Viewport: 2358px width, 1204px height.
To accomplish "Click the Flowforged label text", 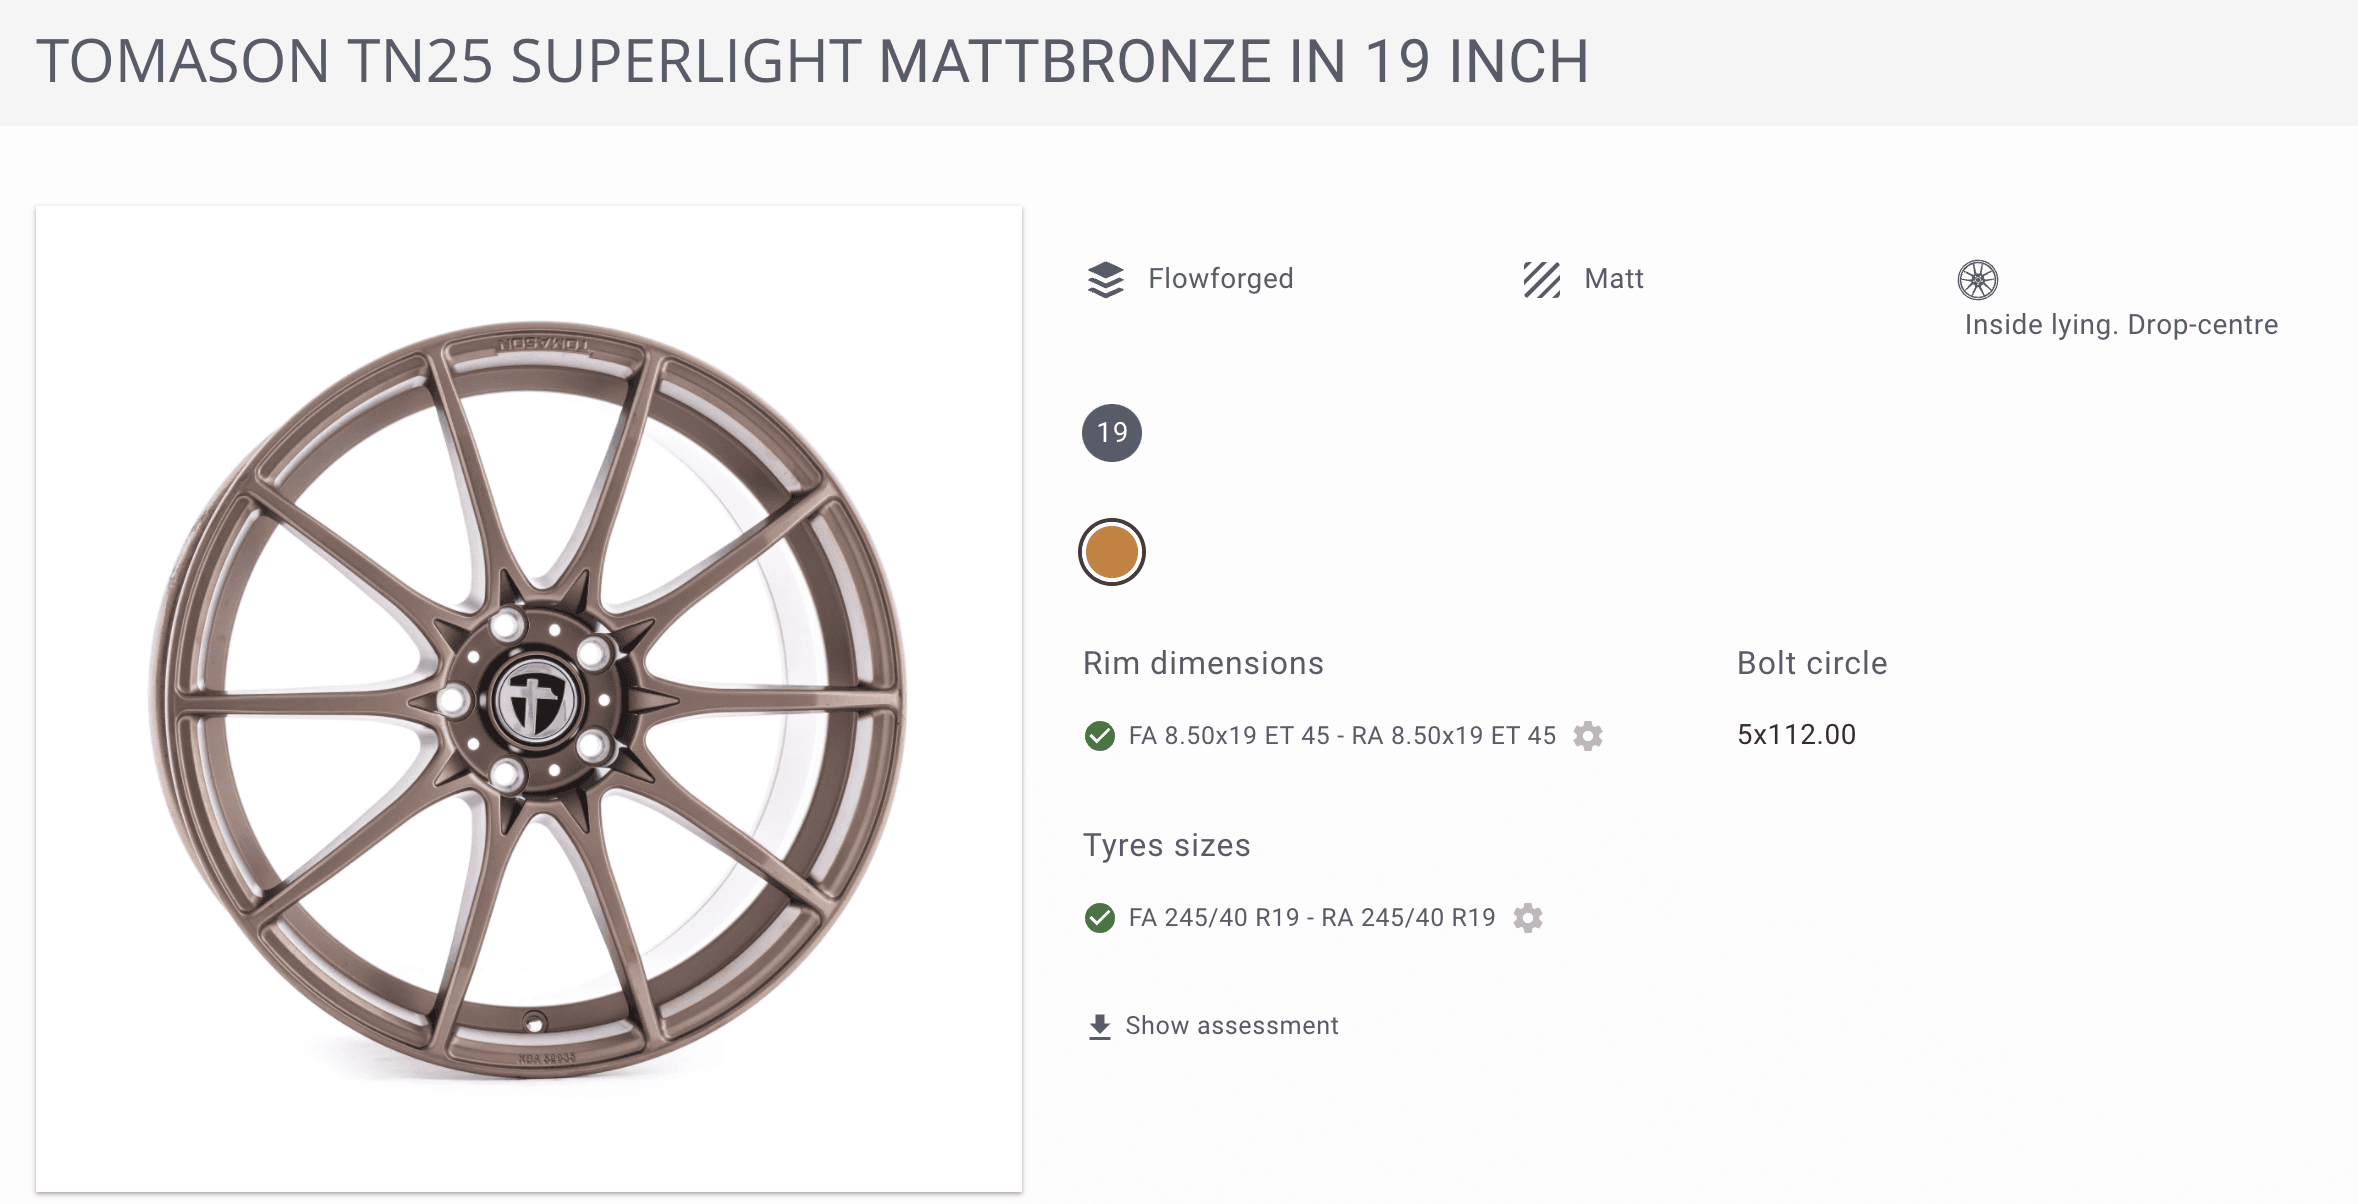I will [1220, 279].
